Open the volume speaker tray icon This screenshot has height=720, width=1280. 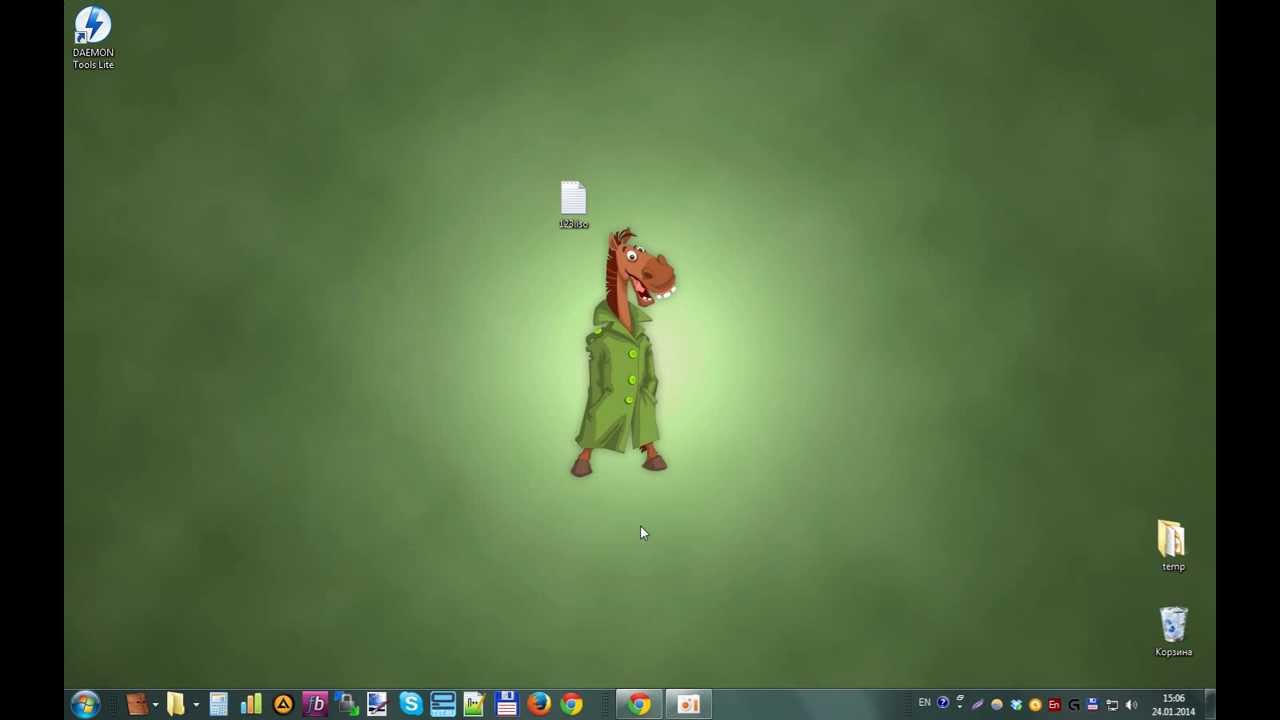click(1131, 705)
